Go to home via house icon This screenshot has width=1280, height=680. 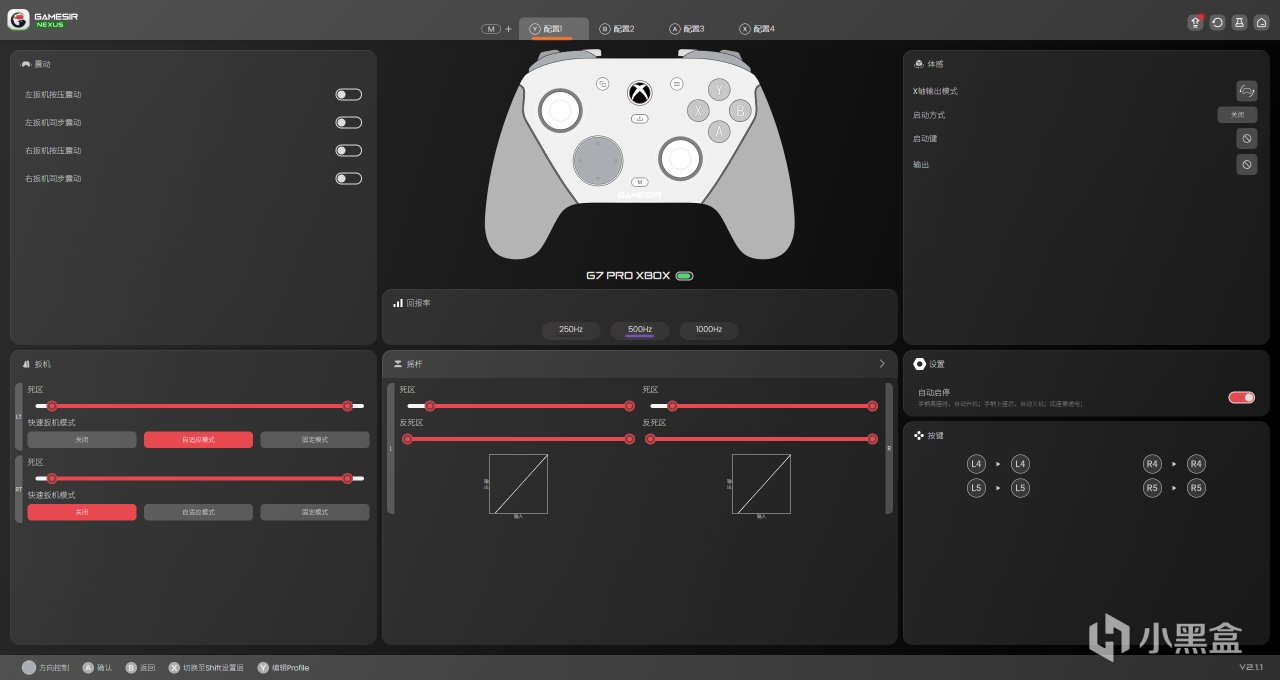point(1261,22)
